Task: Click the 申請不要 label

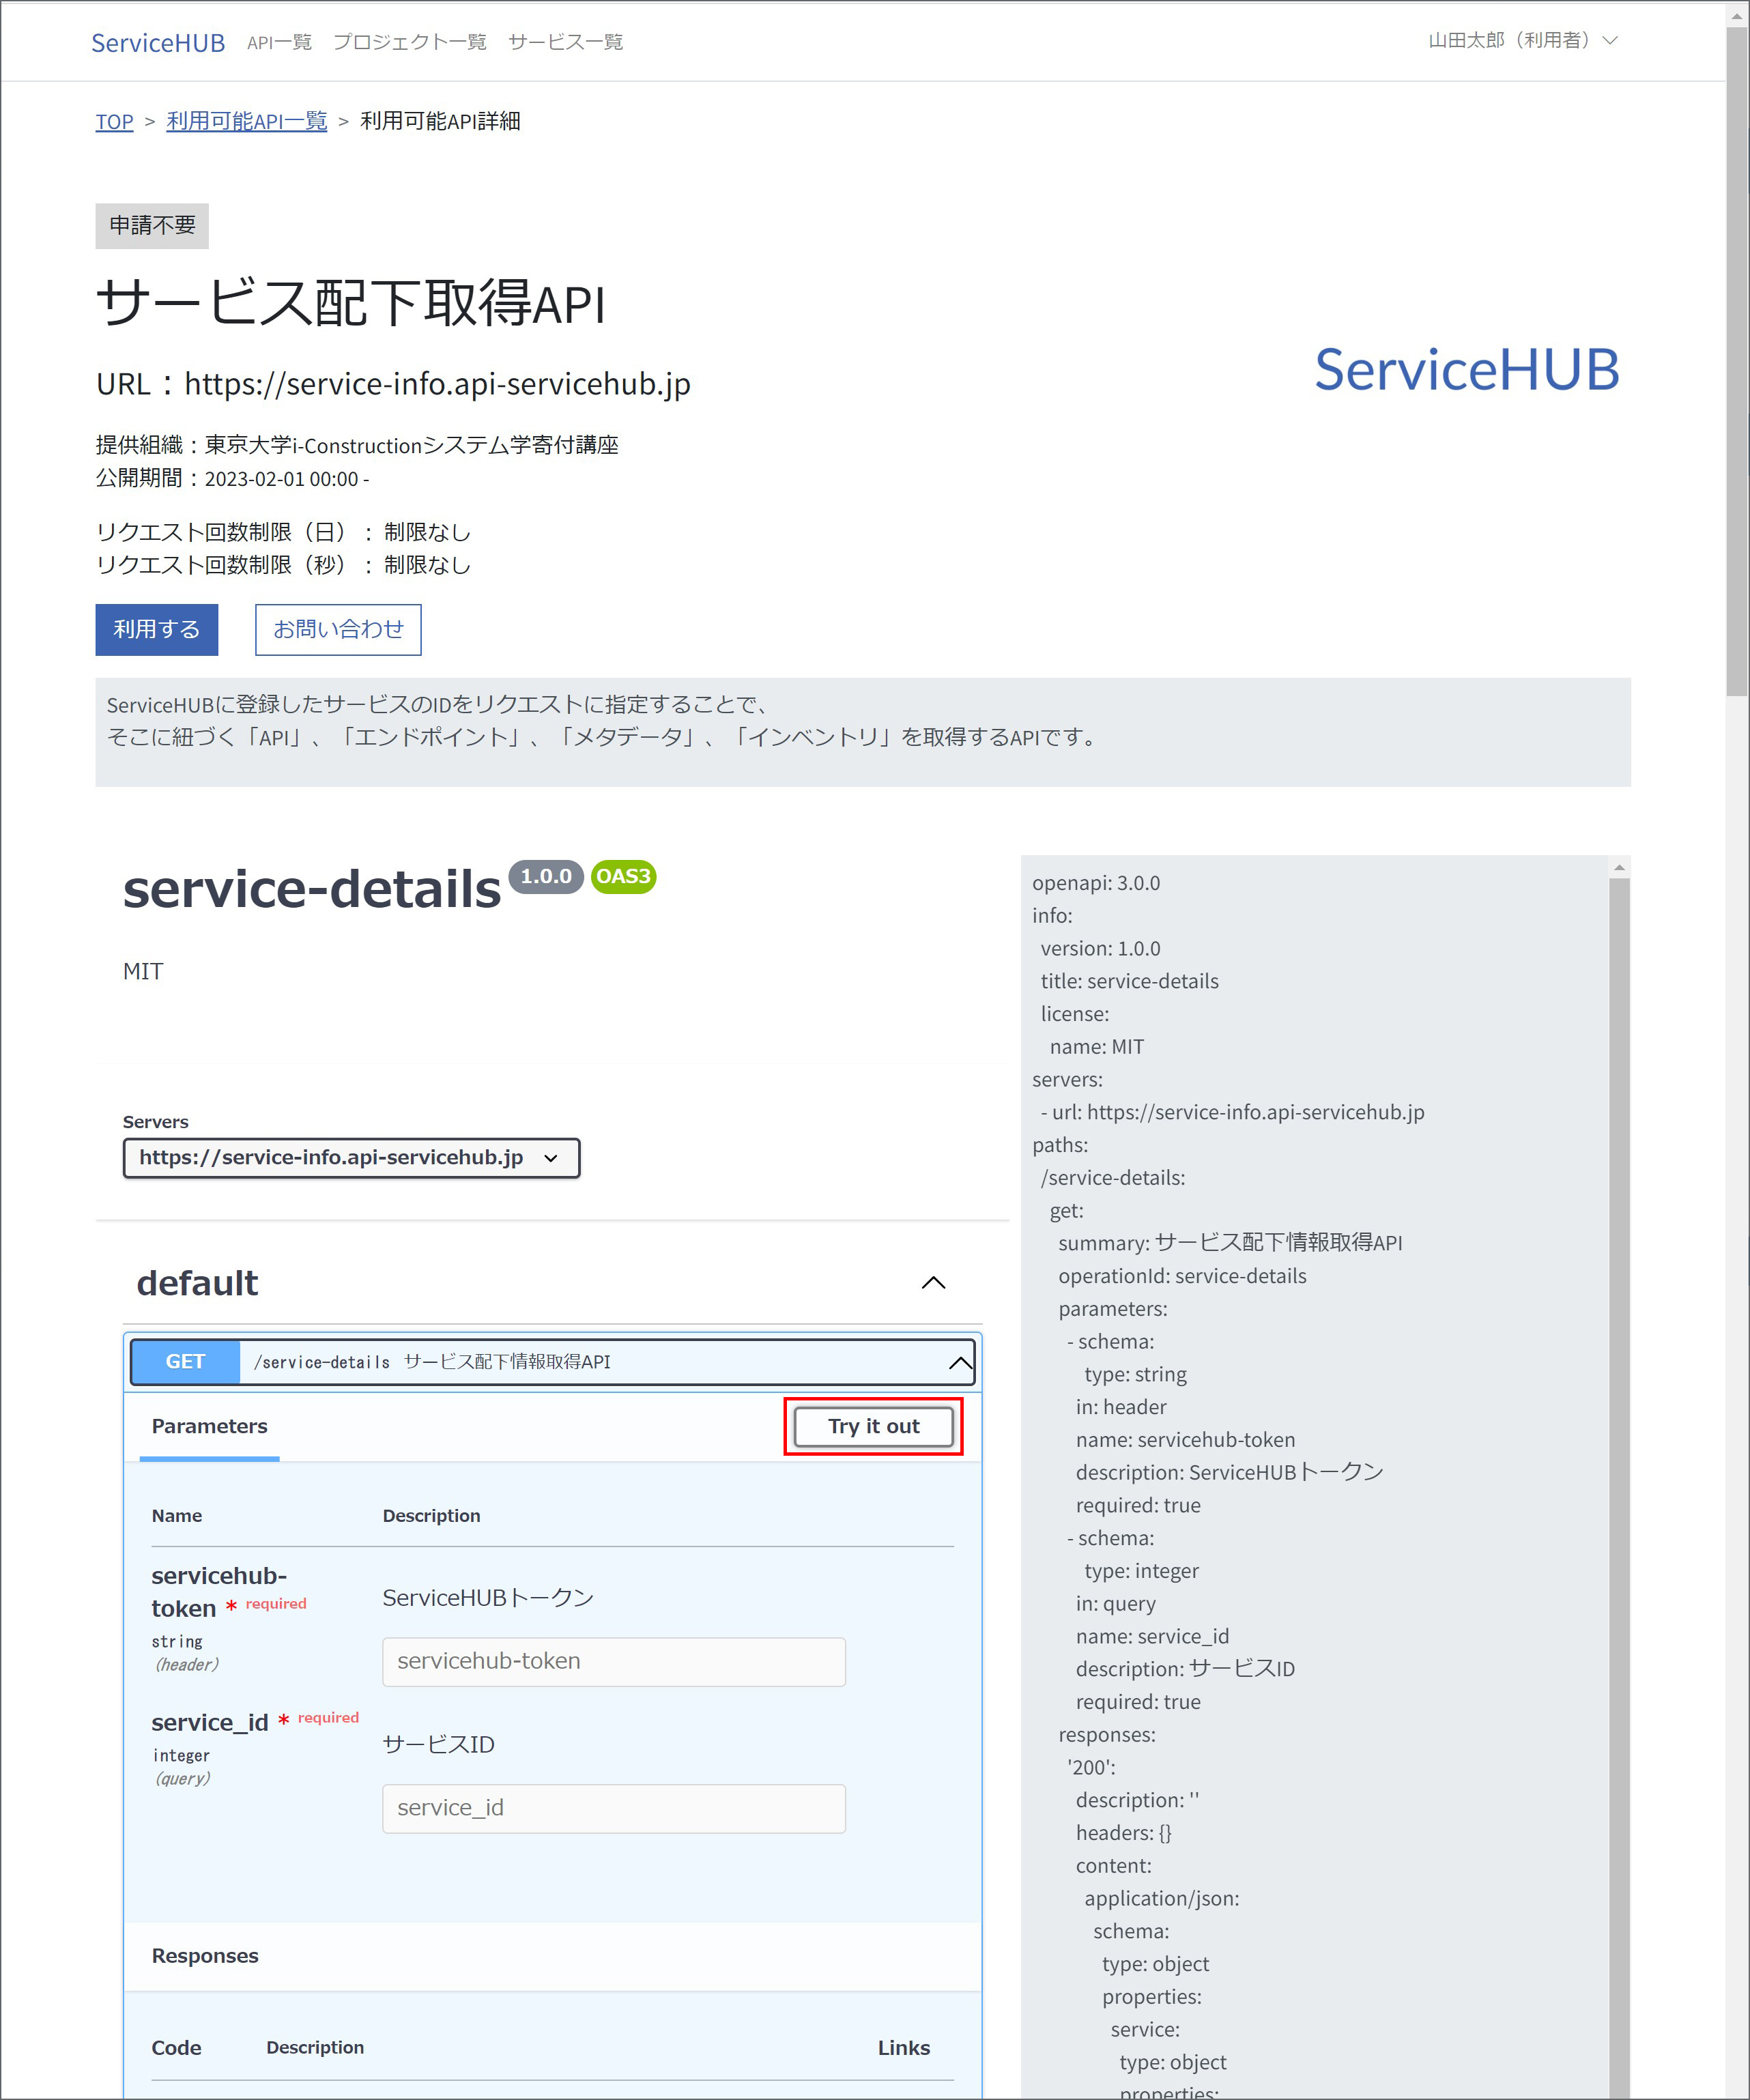Action: click(152, 225)
